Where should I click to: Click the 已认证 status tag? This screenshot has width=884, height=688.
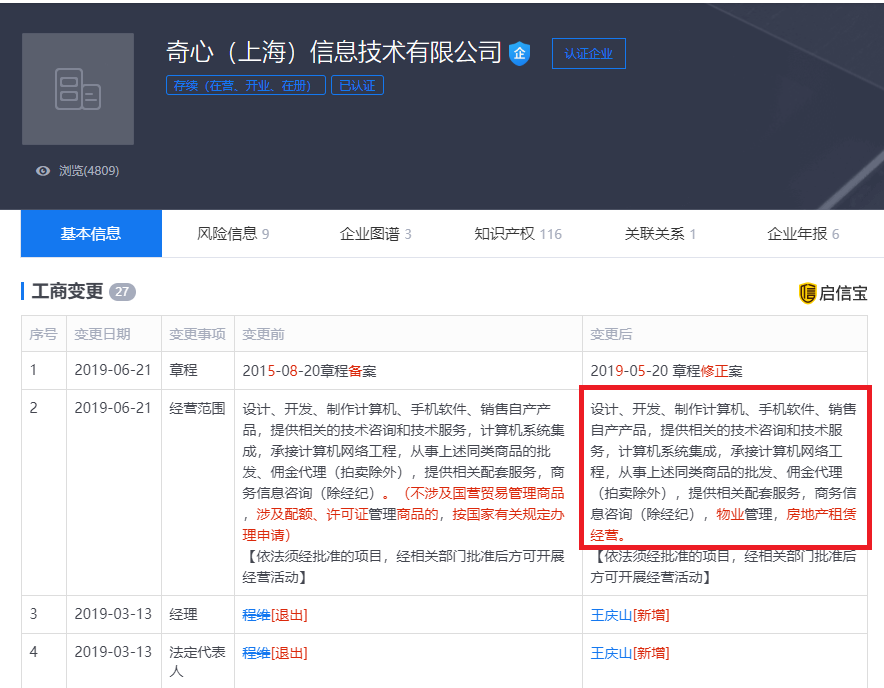(357, 85)
